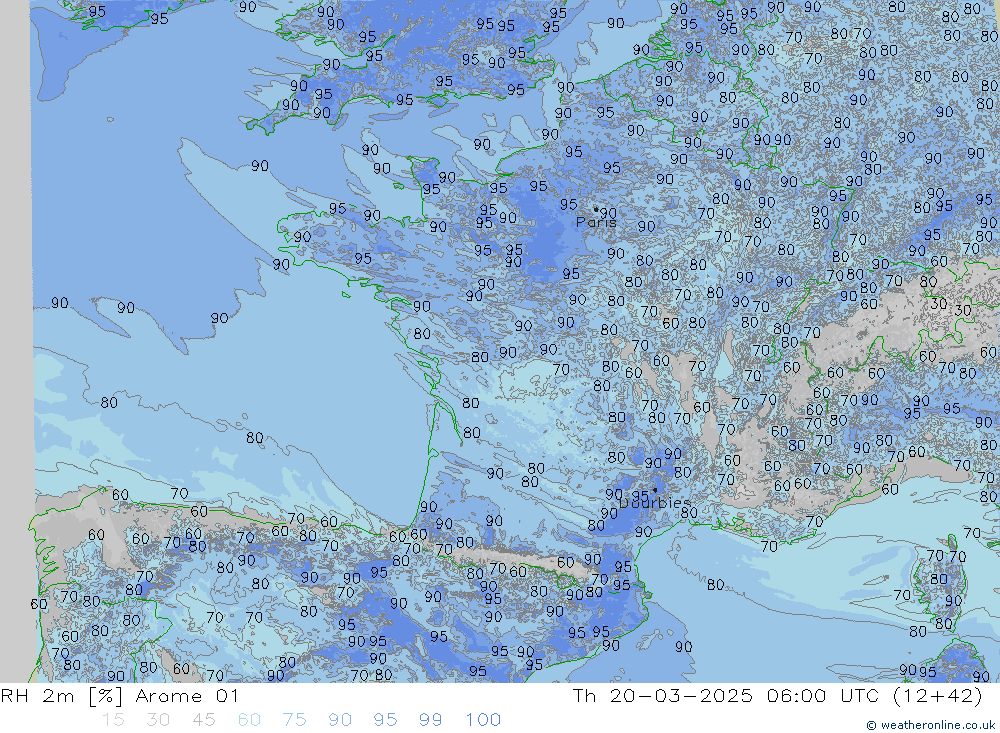The height and width of the screenshot is (733, 1000).
Task: Click legend value 95
Action: (x=385, y=720)
